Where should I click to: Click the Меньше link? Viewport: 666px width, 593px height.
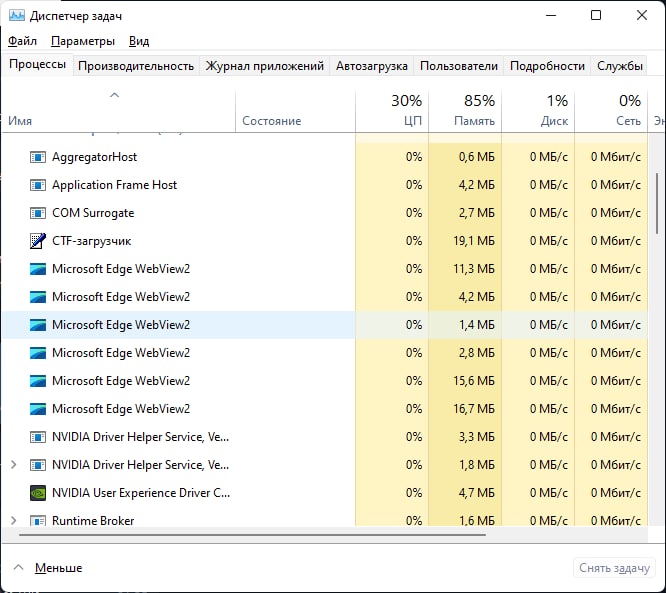pos(59,568)
